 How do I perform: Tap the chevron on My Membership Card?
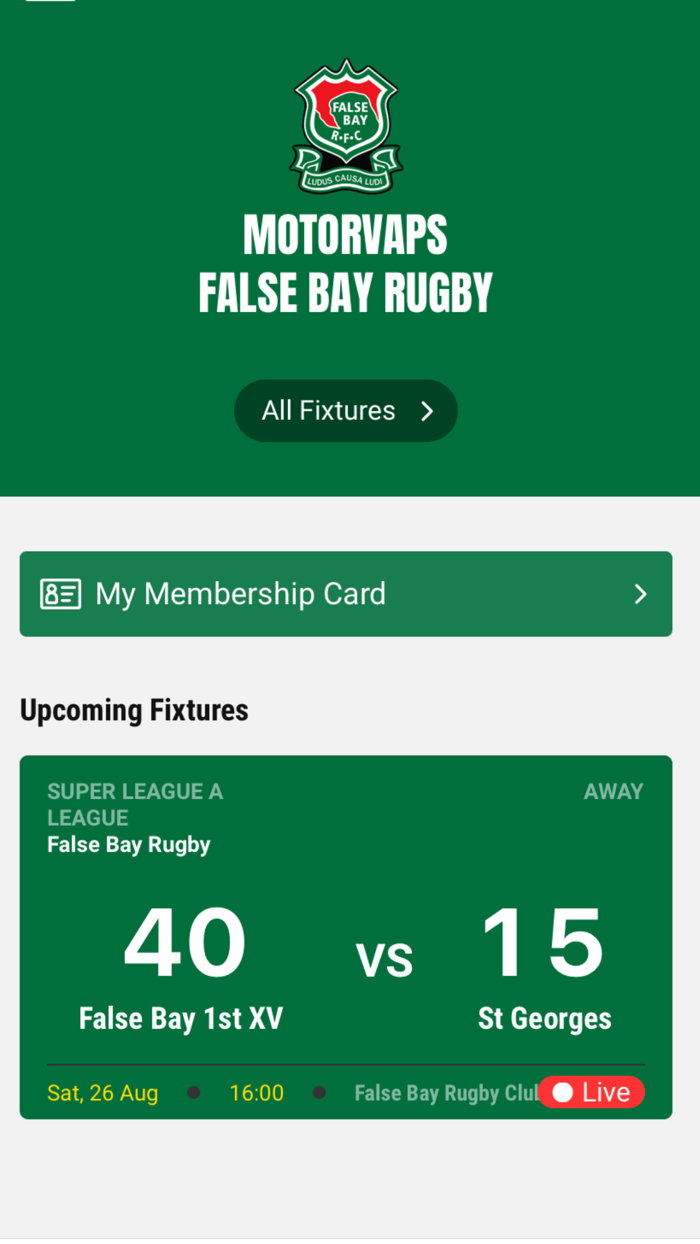click(639, 594)
